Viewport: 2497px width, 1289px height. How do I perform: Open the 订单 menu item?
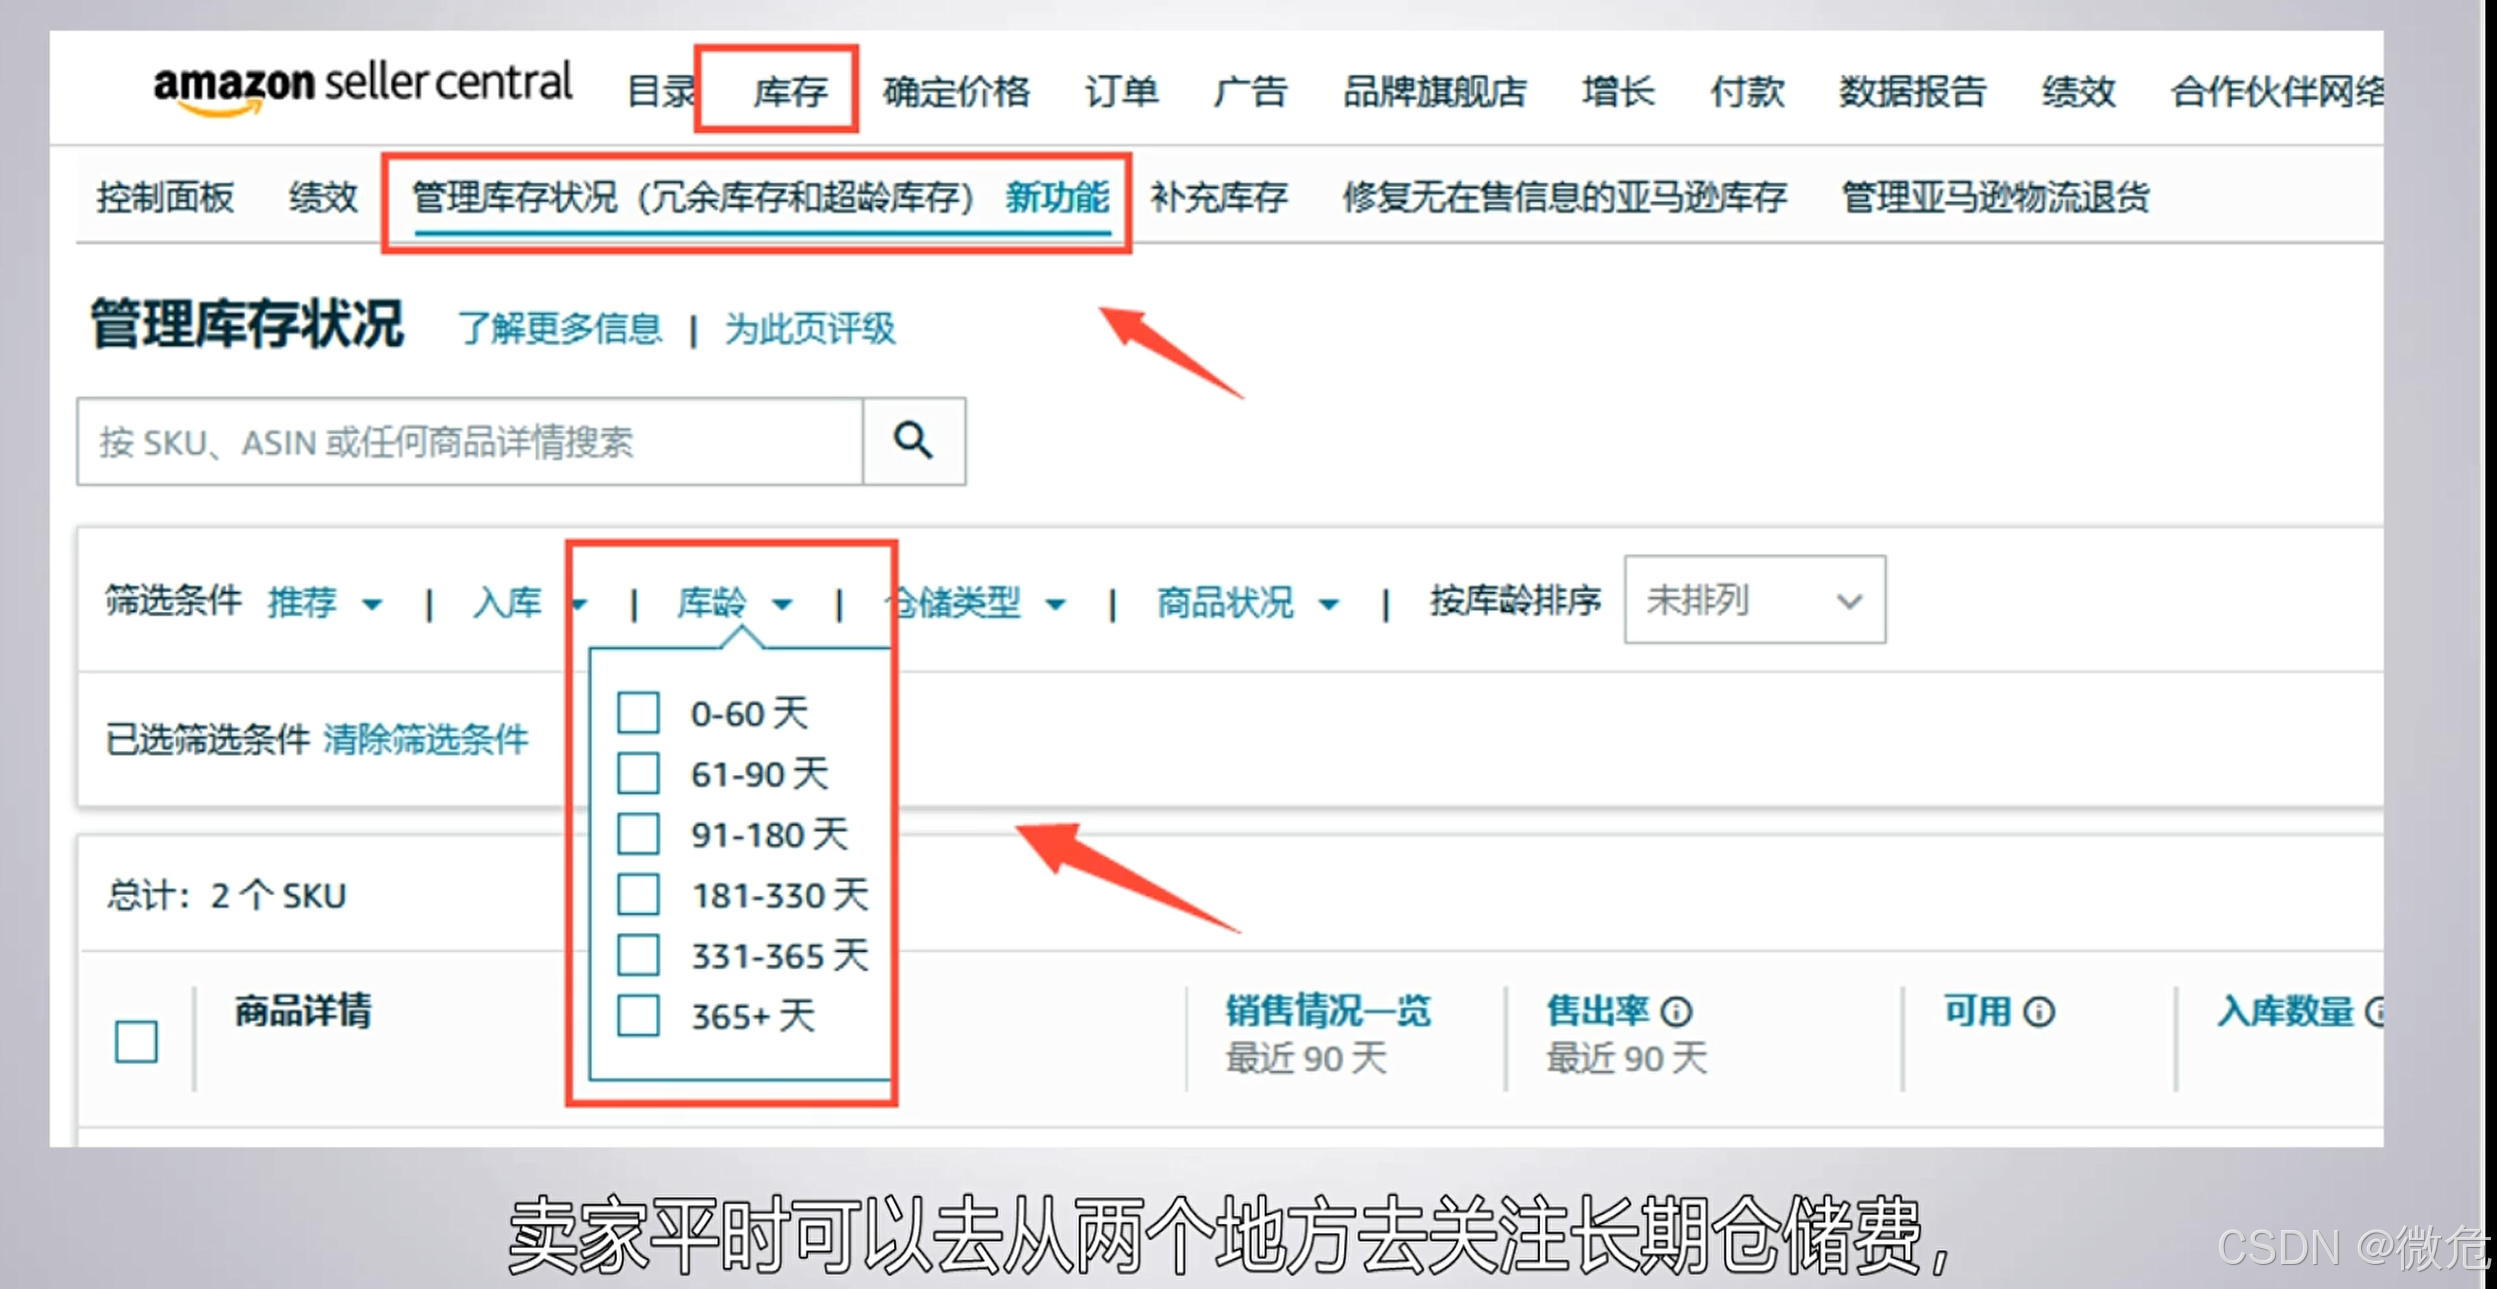click(1121, 91)
